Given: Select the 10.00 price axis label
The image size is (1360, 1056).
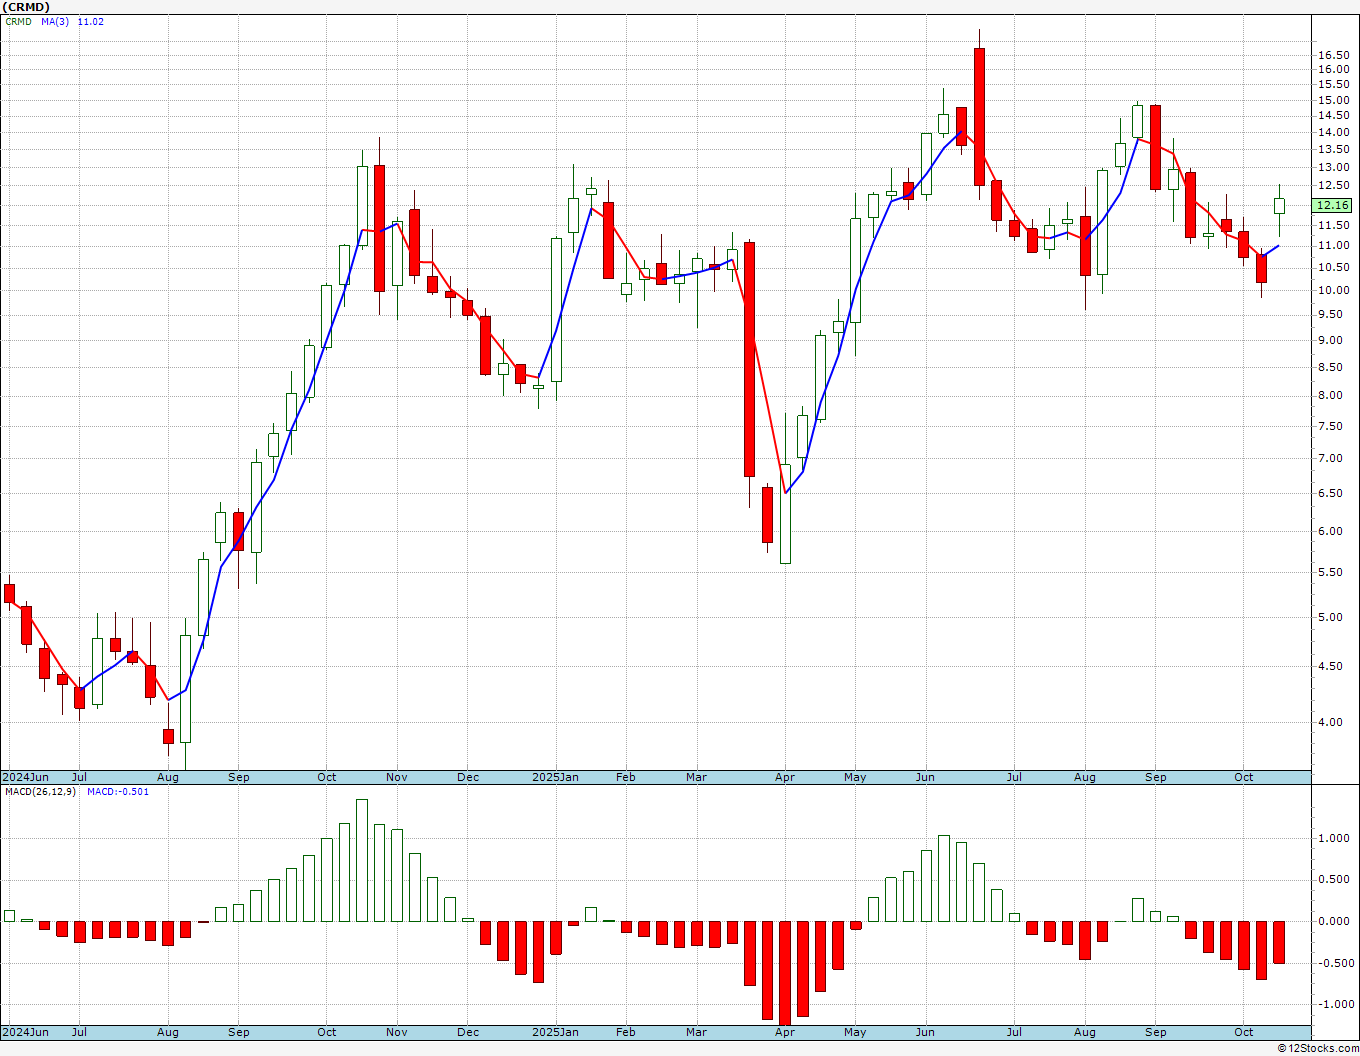Looking at the screenshot, I should (1332, 290).
